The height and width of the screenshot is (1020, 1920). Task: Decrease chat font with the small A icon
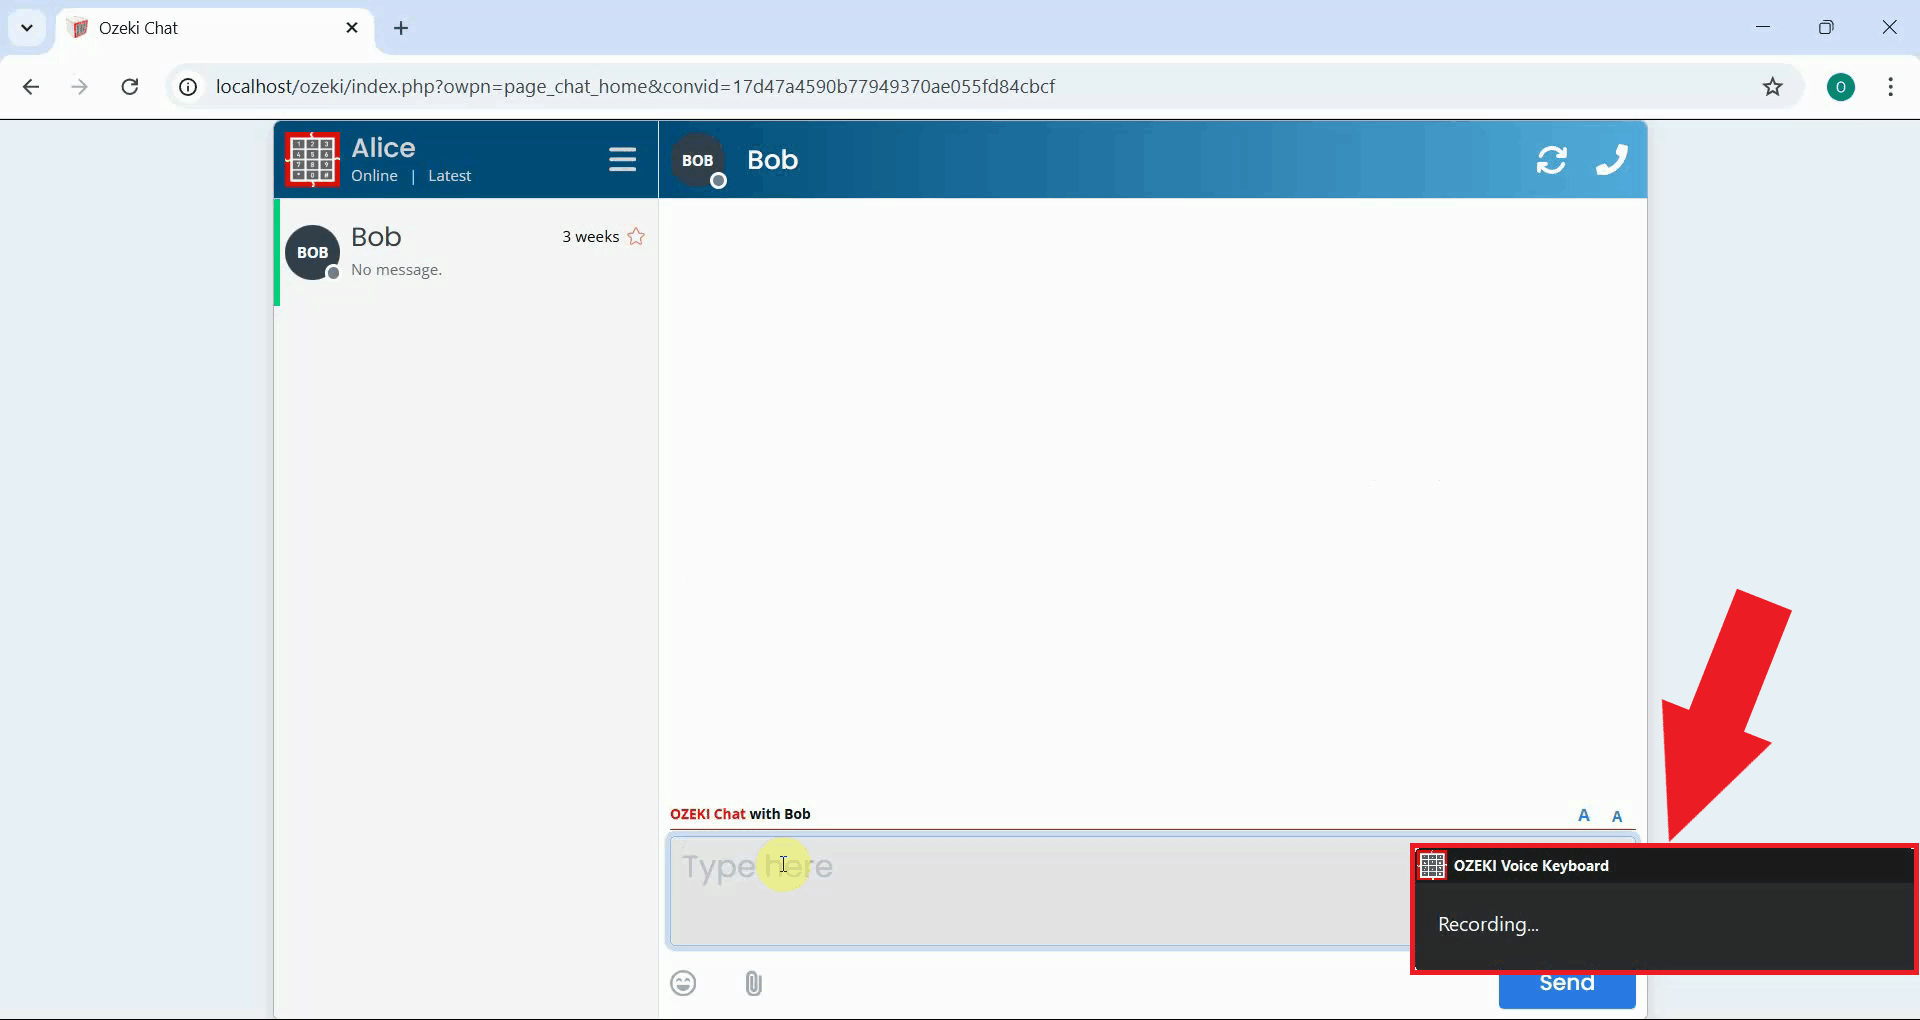[x=1618, y=816]
